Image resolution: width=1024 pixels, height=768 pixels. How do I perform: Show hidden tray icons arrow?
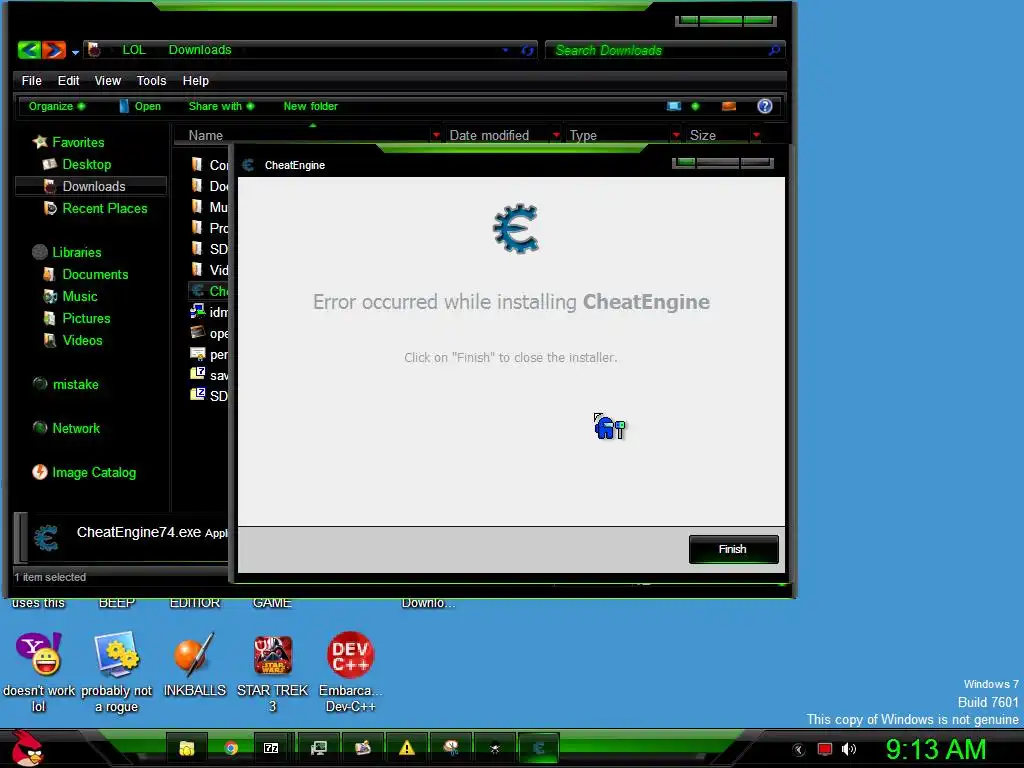point(799,750)
